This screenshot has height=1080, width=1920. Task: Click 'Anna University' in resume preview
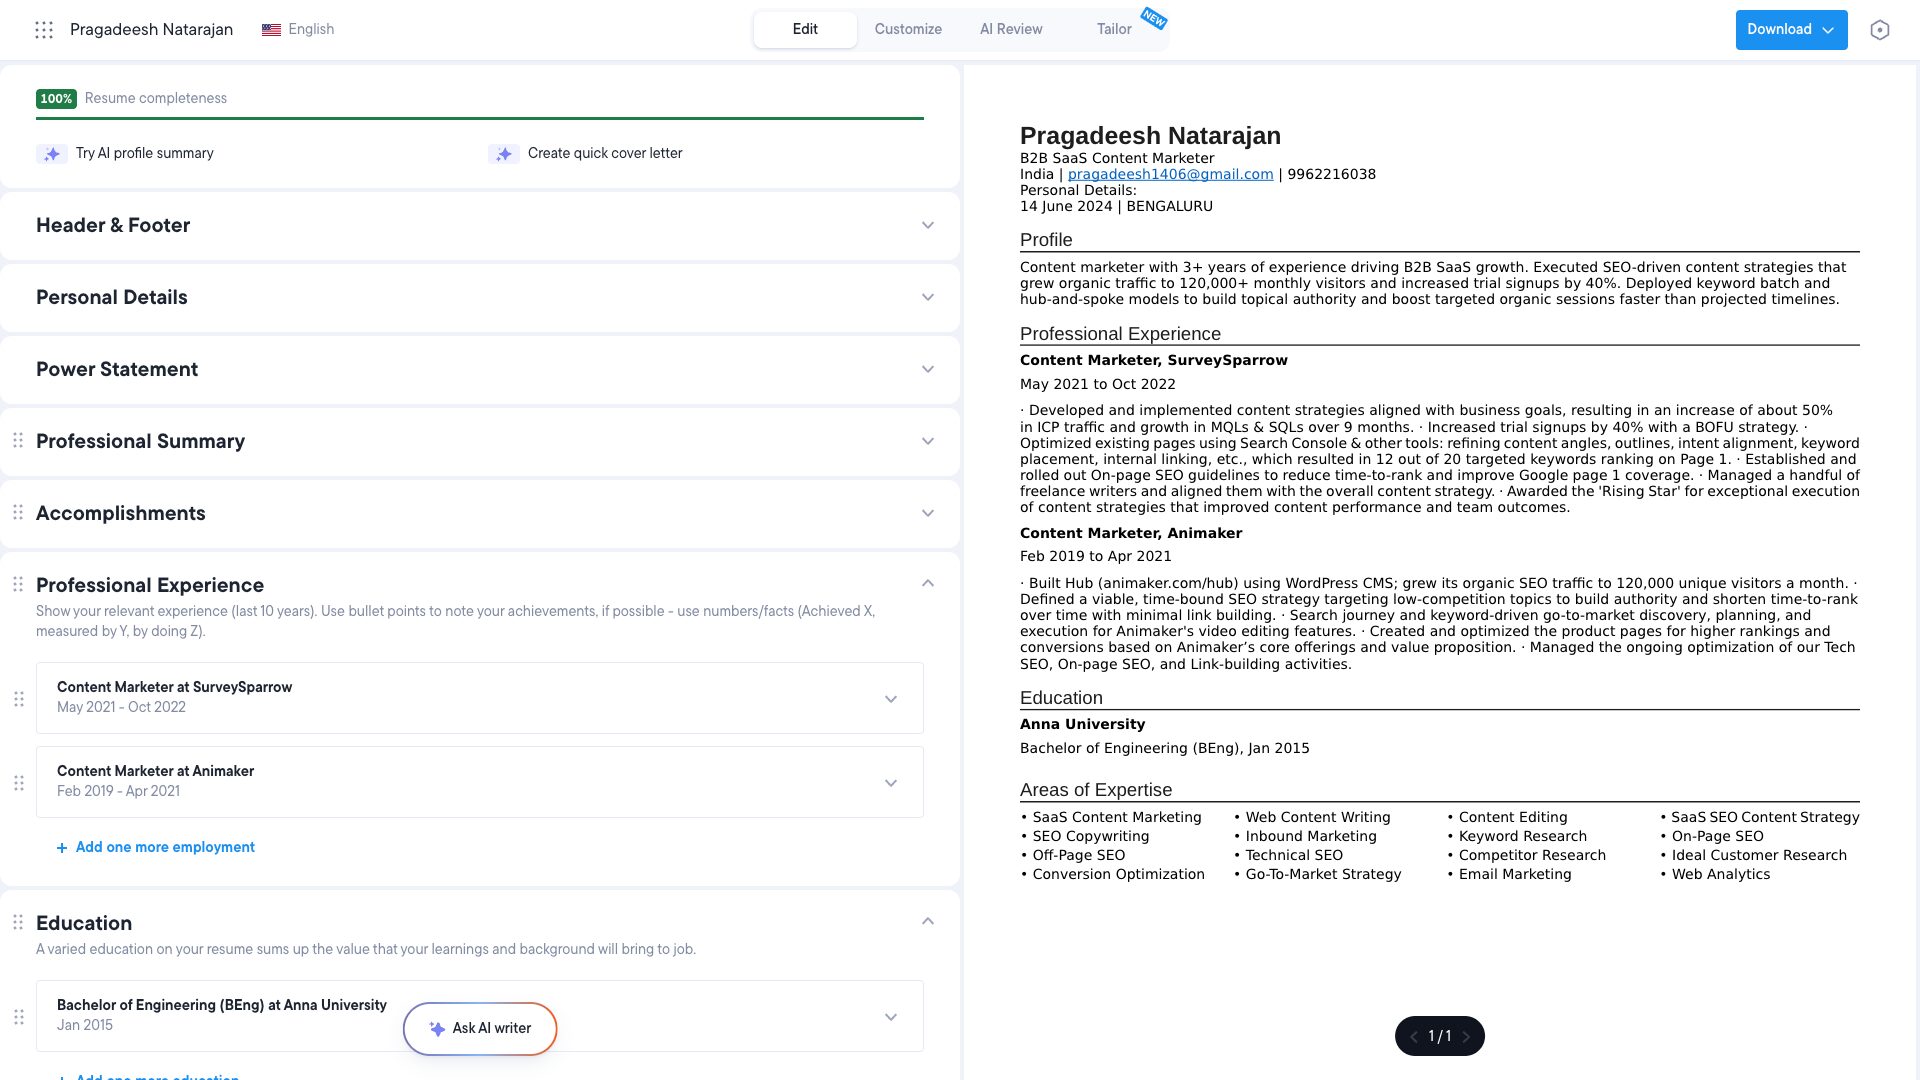(x=1083, y=725)
